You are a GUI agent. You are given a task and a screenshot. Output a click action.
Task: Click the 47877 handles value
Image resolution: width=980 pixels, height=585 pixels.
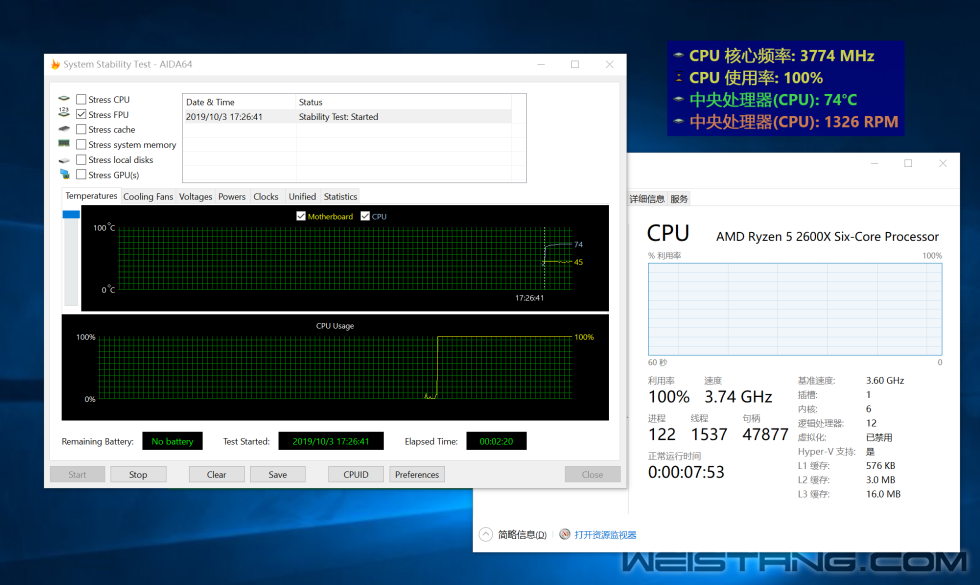point(765,434)
